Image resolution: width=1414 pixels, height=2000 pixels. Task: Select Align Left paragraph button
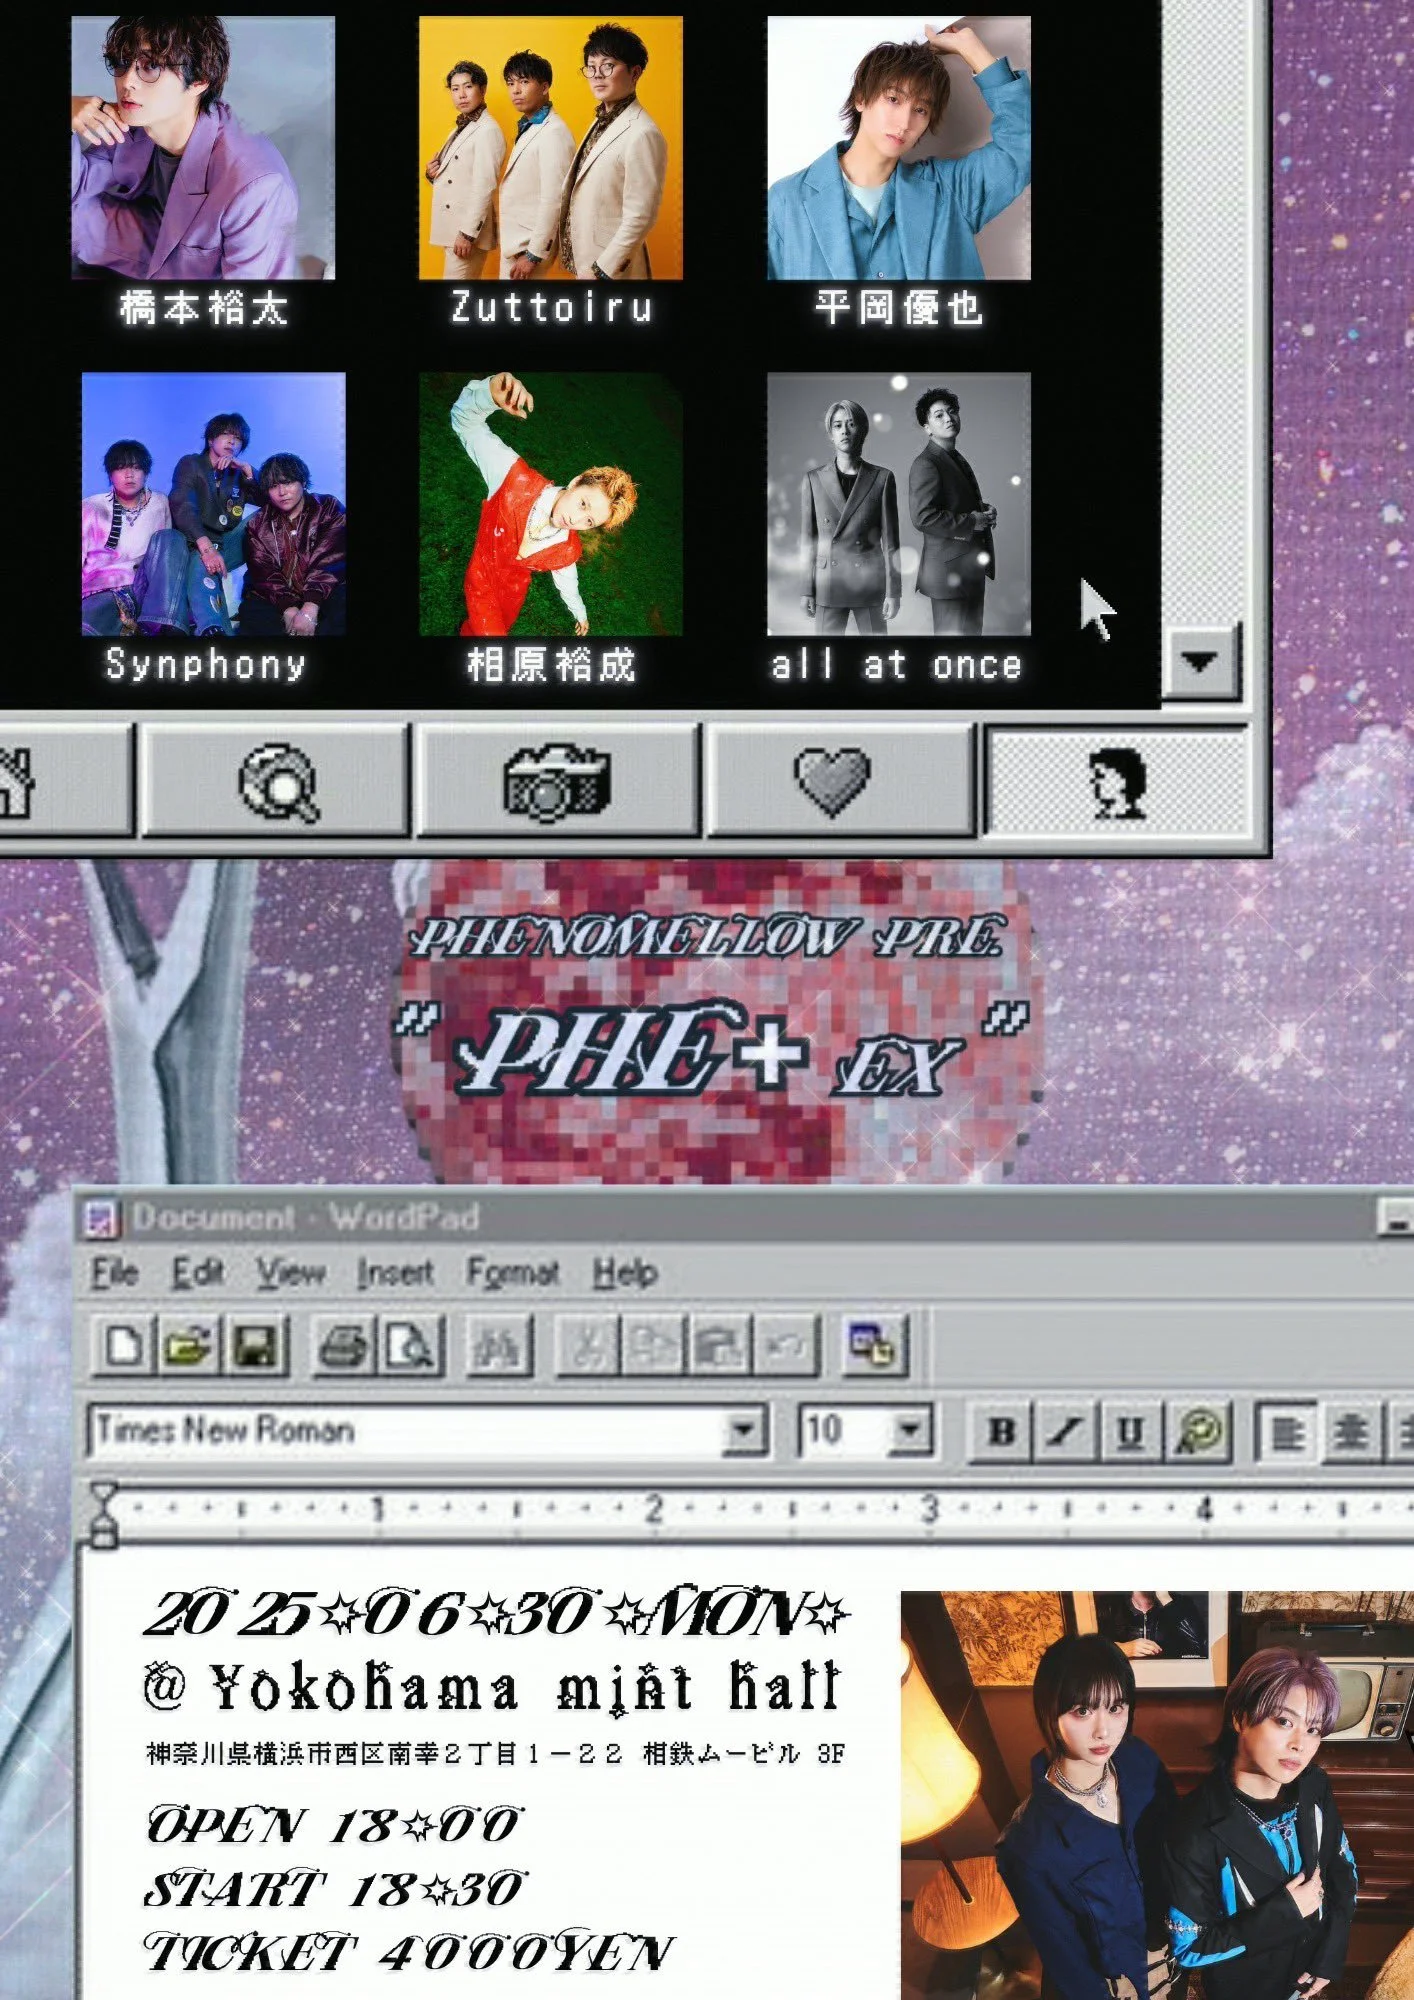(1285, 1432)
